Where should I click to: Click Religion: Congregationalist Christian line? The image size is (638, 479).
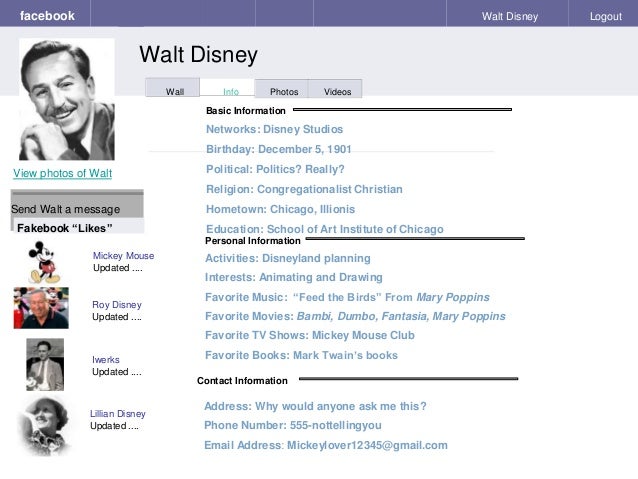click(304, 189)
